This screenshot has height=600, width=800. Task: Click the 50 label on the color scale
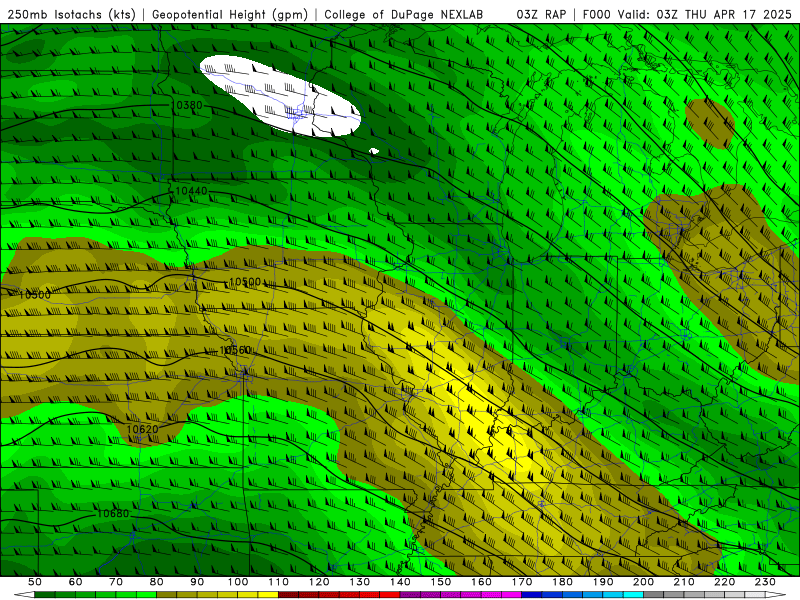pyautogui.click(x=34, y=582)
